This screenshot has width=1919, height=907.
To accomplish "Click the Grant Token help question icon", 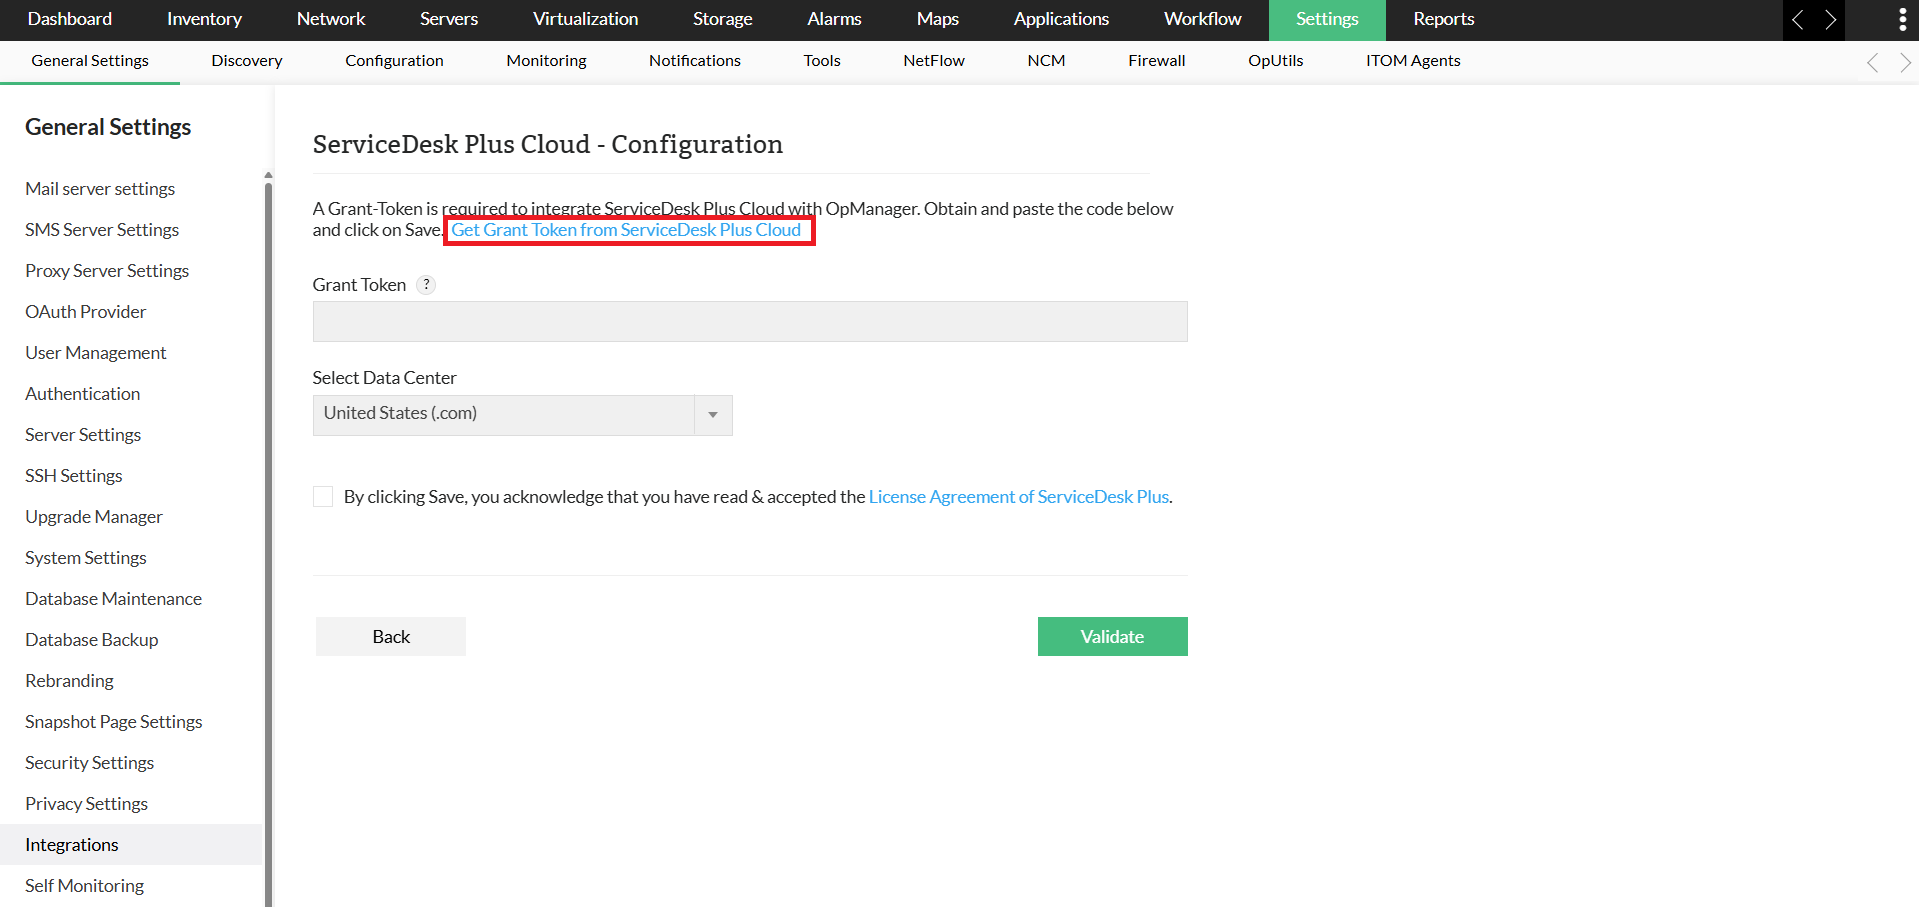I will [426, 285].
